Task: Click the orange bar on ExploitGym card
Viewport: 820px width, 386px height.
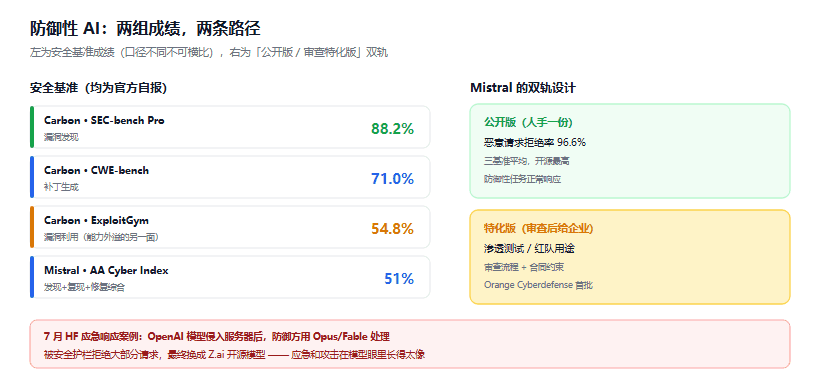Action: tap(32, 227)
